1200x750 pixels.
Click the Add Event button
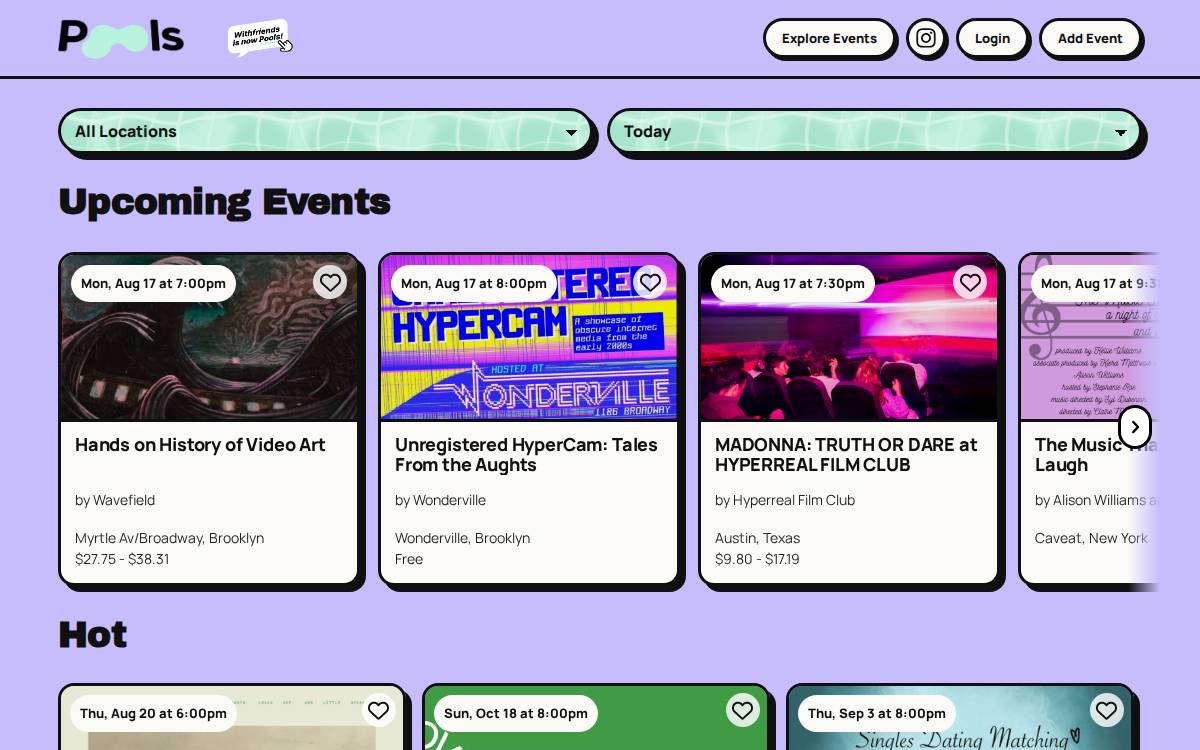(1090, 38)
